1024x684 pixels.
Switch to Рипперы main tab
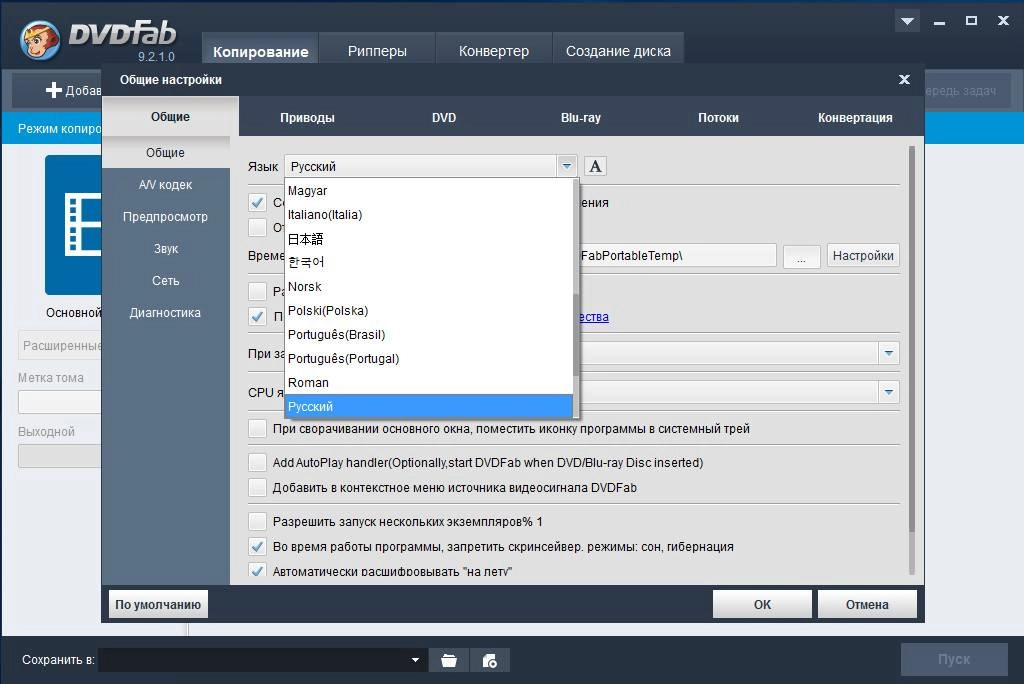pos(377,50)
